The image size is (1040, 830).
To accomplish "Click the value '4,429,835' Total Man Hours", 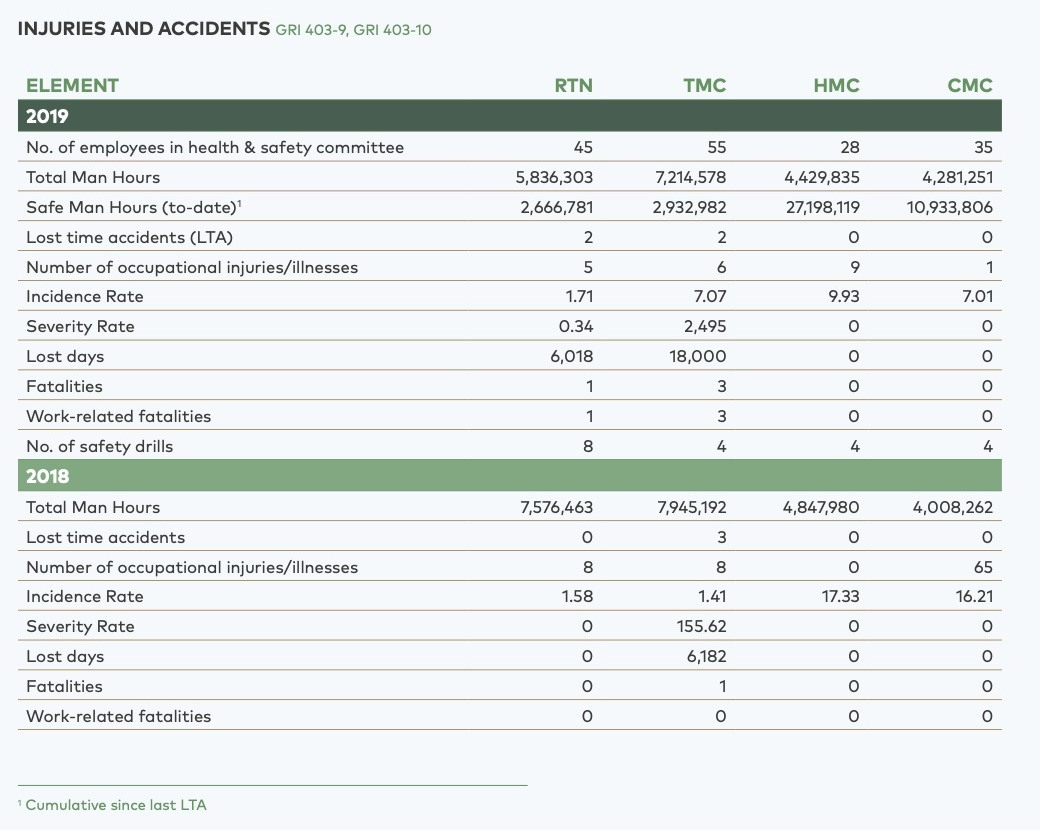I will [x=822, y=177].
